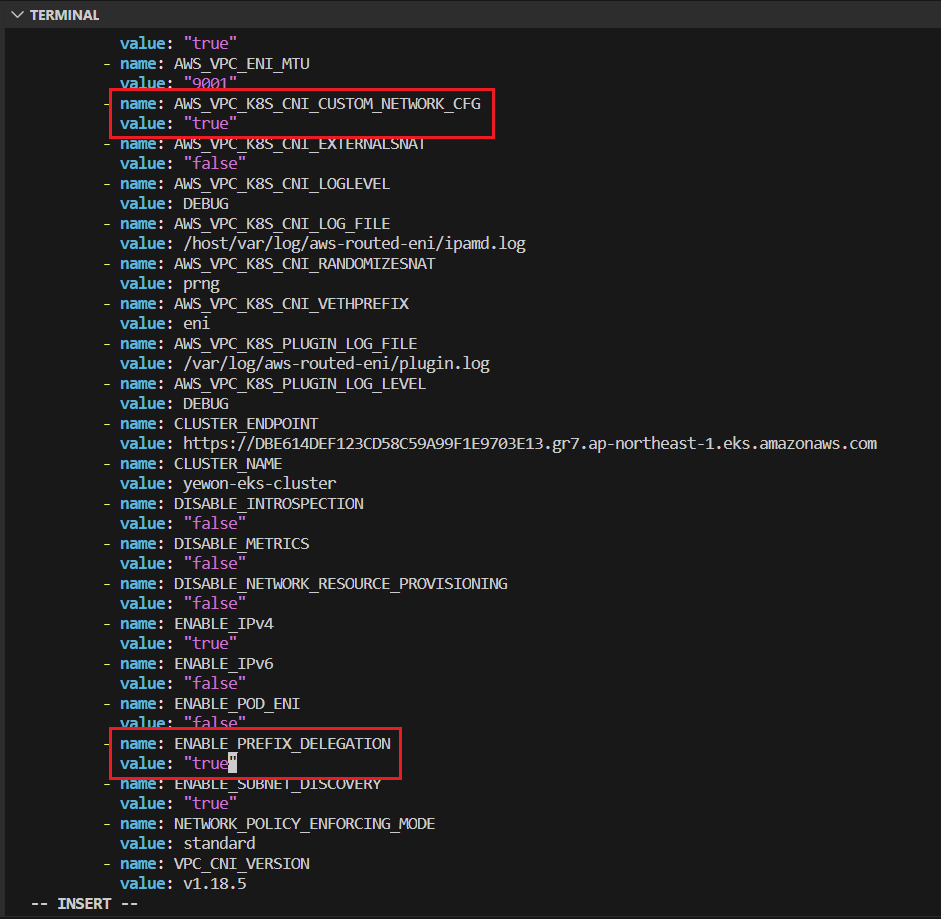Click the eni value text
This screenshot has width=941, height=919.
(x=196, y=324)
